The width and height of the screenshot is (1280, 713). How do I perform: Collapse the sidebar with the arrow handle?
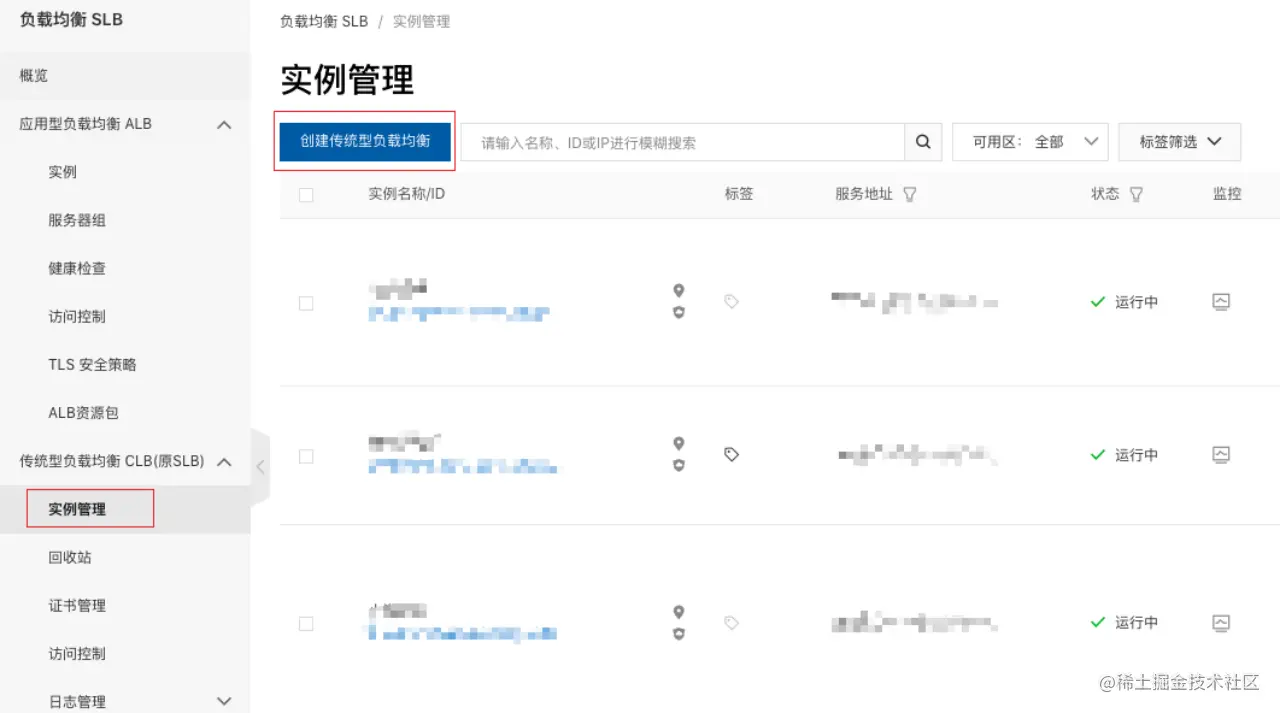pos(260,466)
